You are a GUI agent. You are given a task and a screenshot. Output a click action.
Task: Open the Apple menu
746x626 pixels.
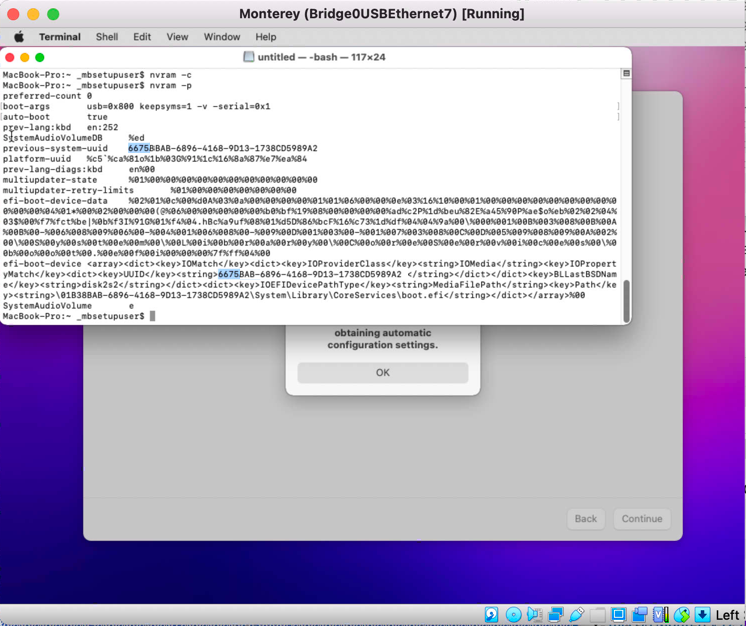click(x=19, y=37)
